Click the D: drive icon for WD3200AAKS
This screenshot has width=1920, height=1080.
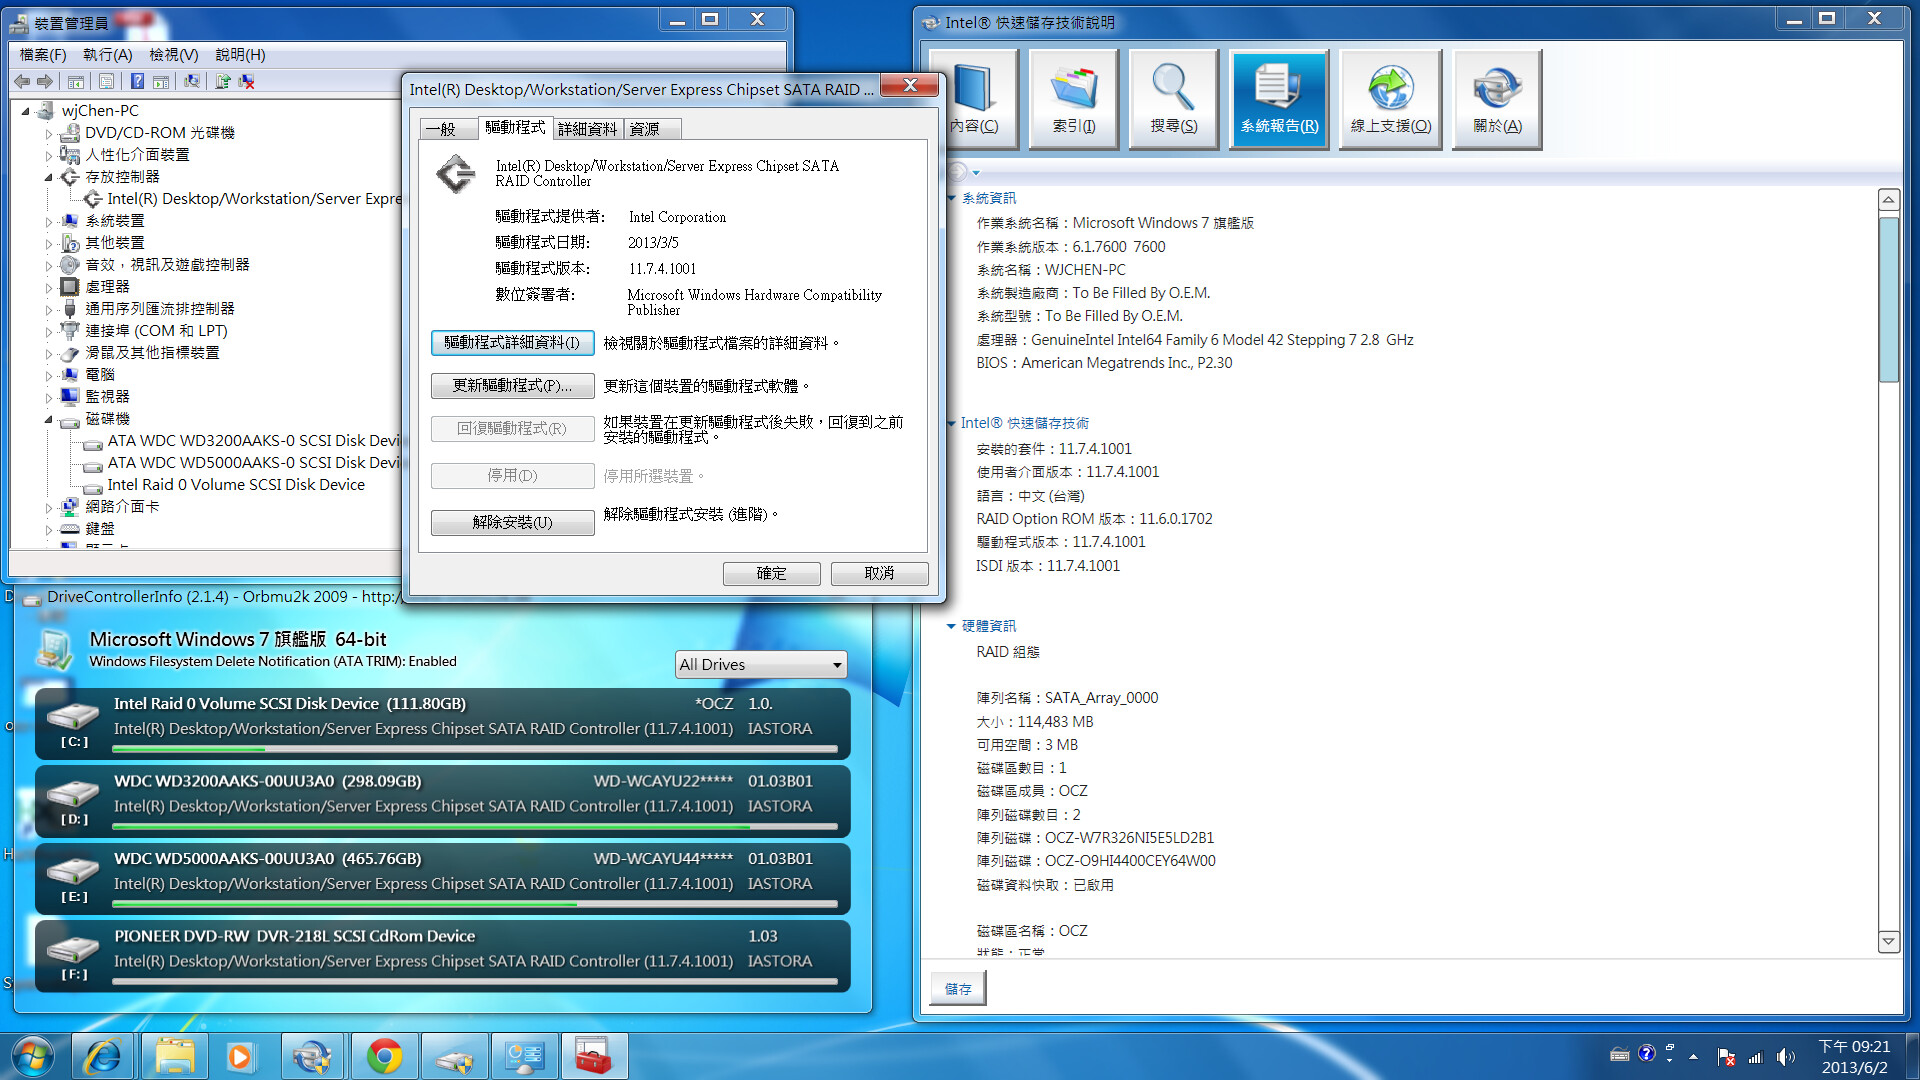pyautogui.click(x=74, y=793)
